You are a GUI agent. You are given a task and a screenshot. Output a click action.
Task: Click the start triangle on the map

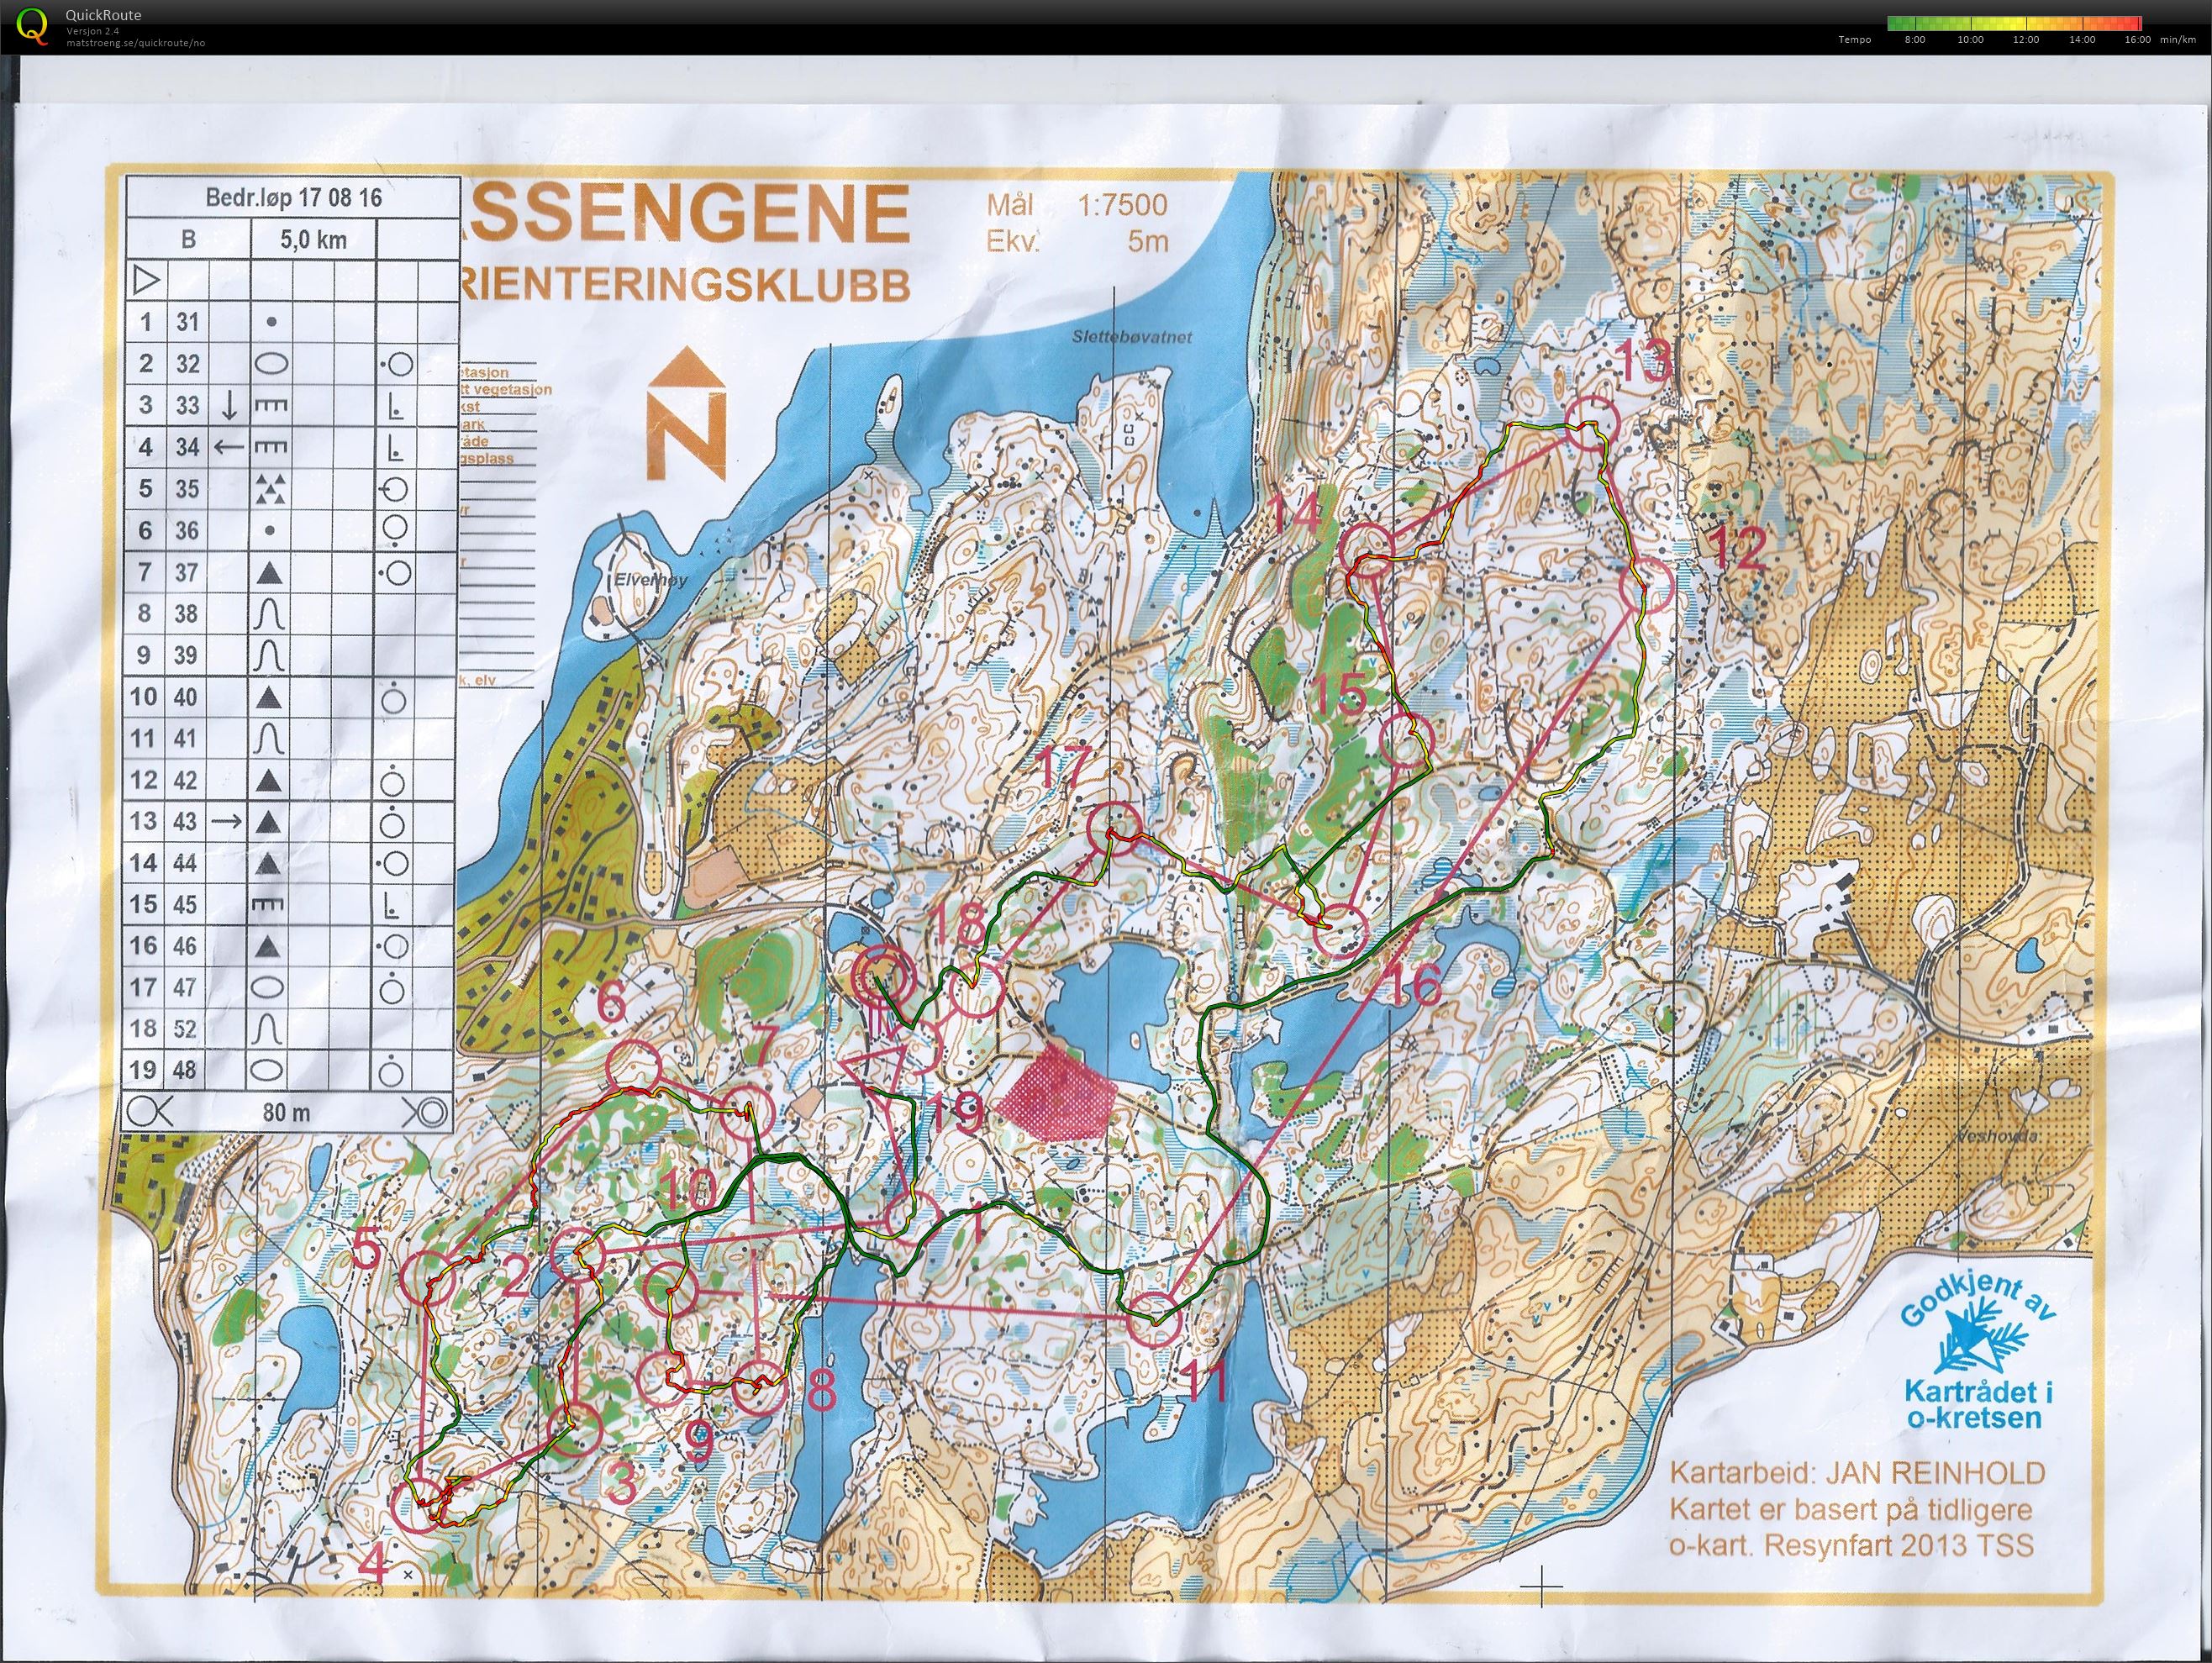tap(876, 1069)
